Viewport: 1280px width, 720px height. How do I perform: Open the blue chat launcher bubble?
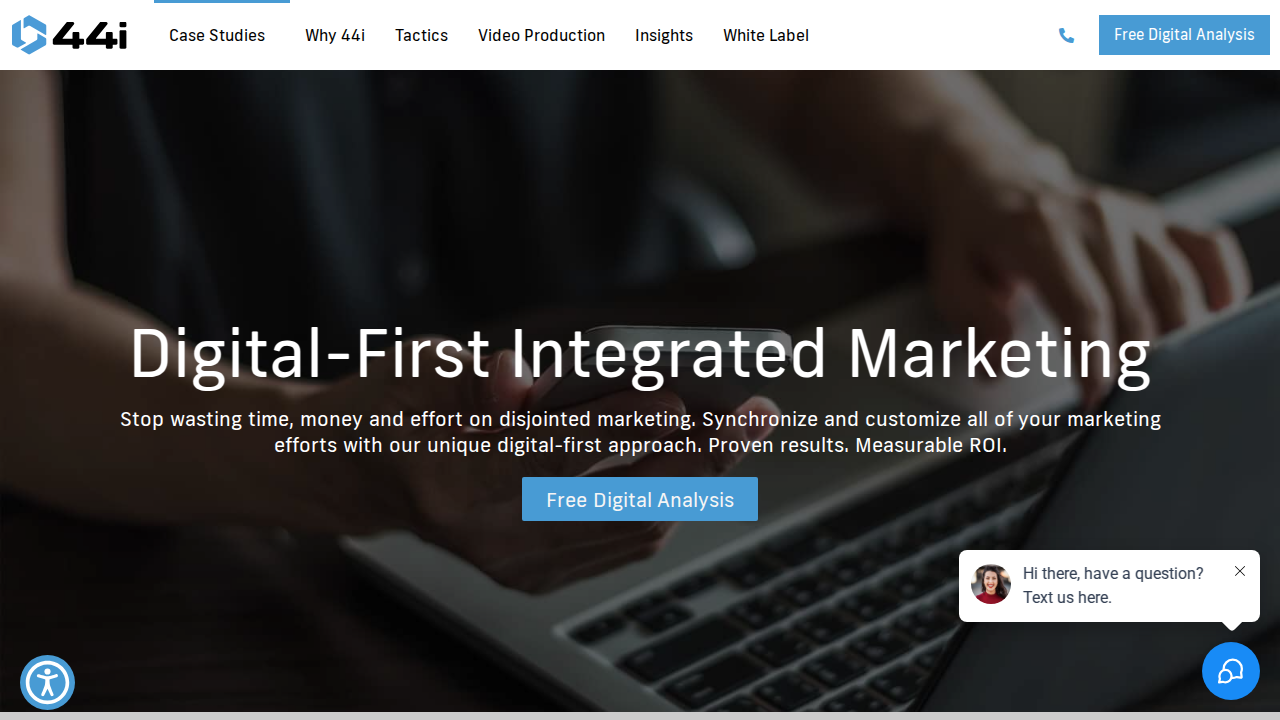(x=1230, y=671)
